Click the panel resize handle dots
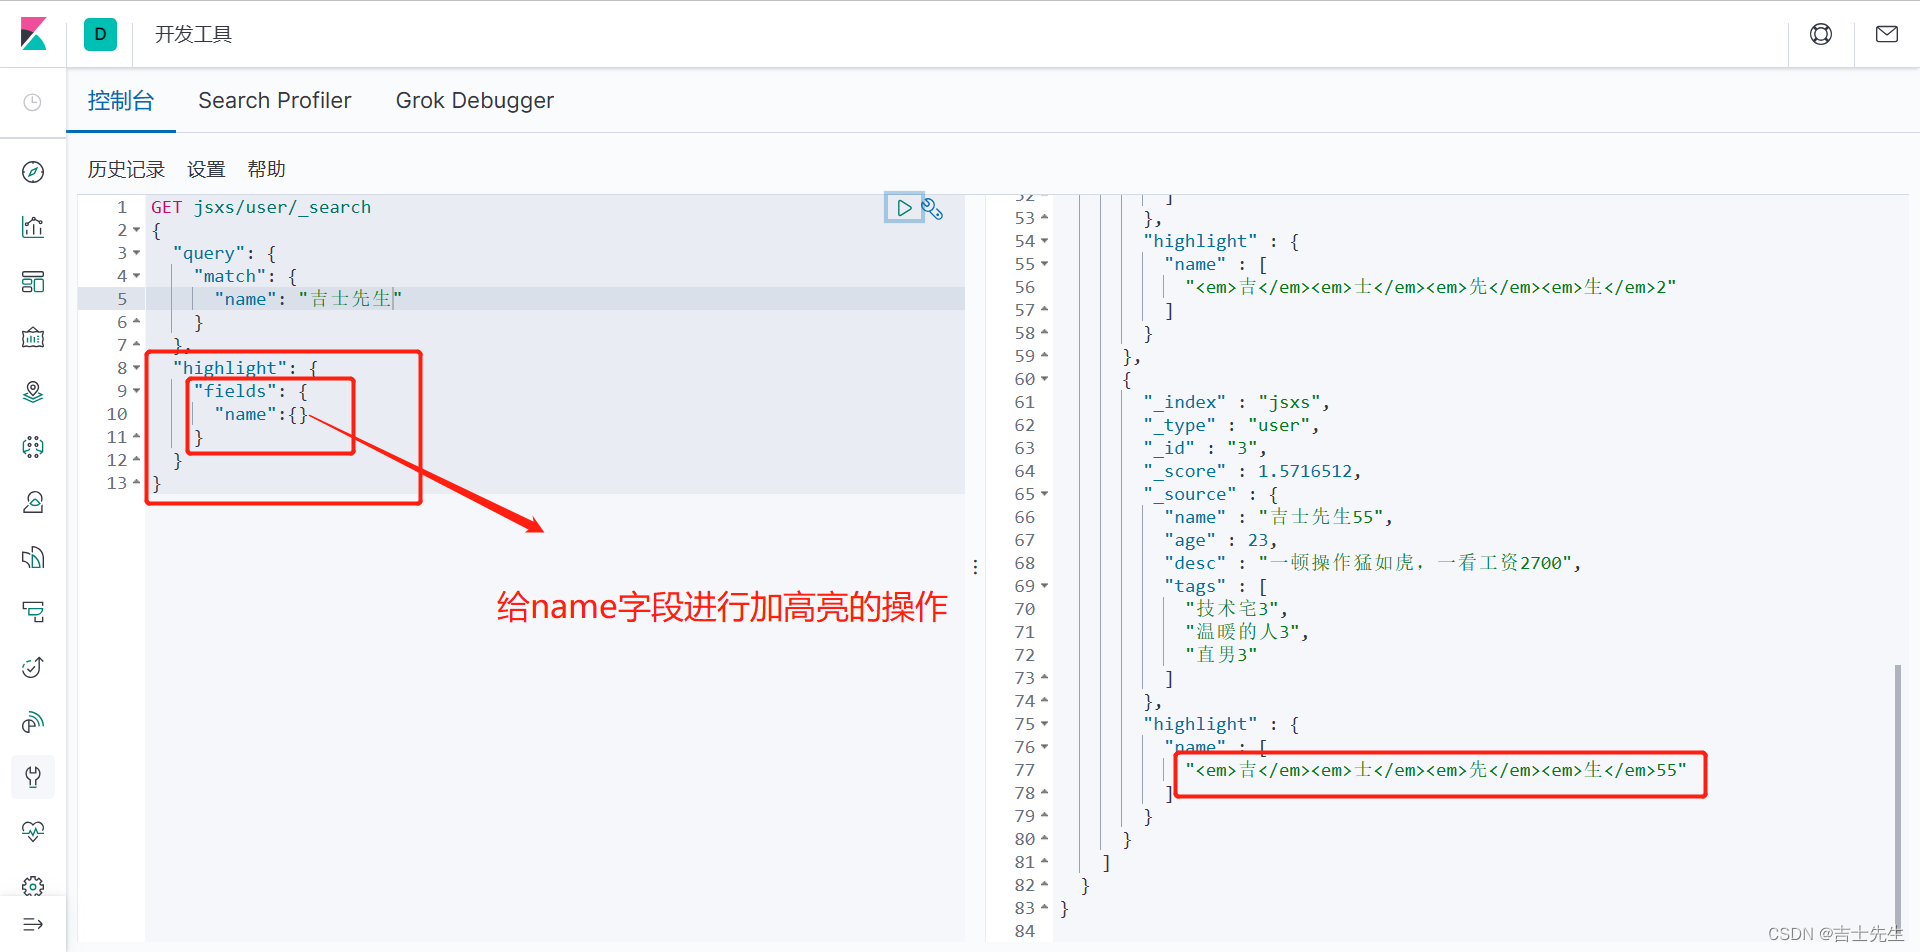Image resolution: width=1920 pixels, height=952 pixels. 975,567
